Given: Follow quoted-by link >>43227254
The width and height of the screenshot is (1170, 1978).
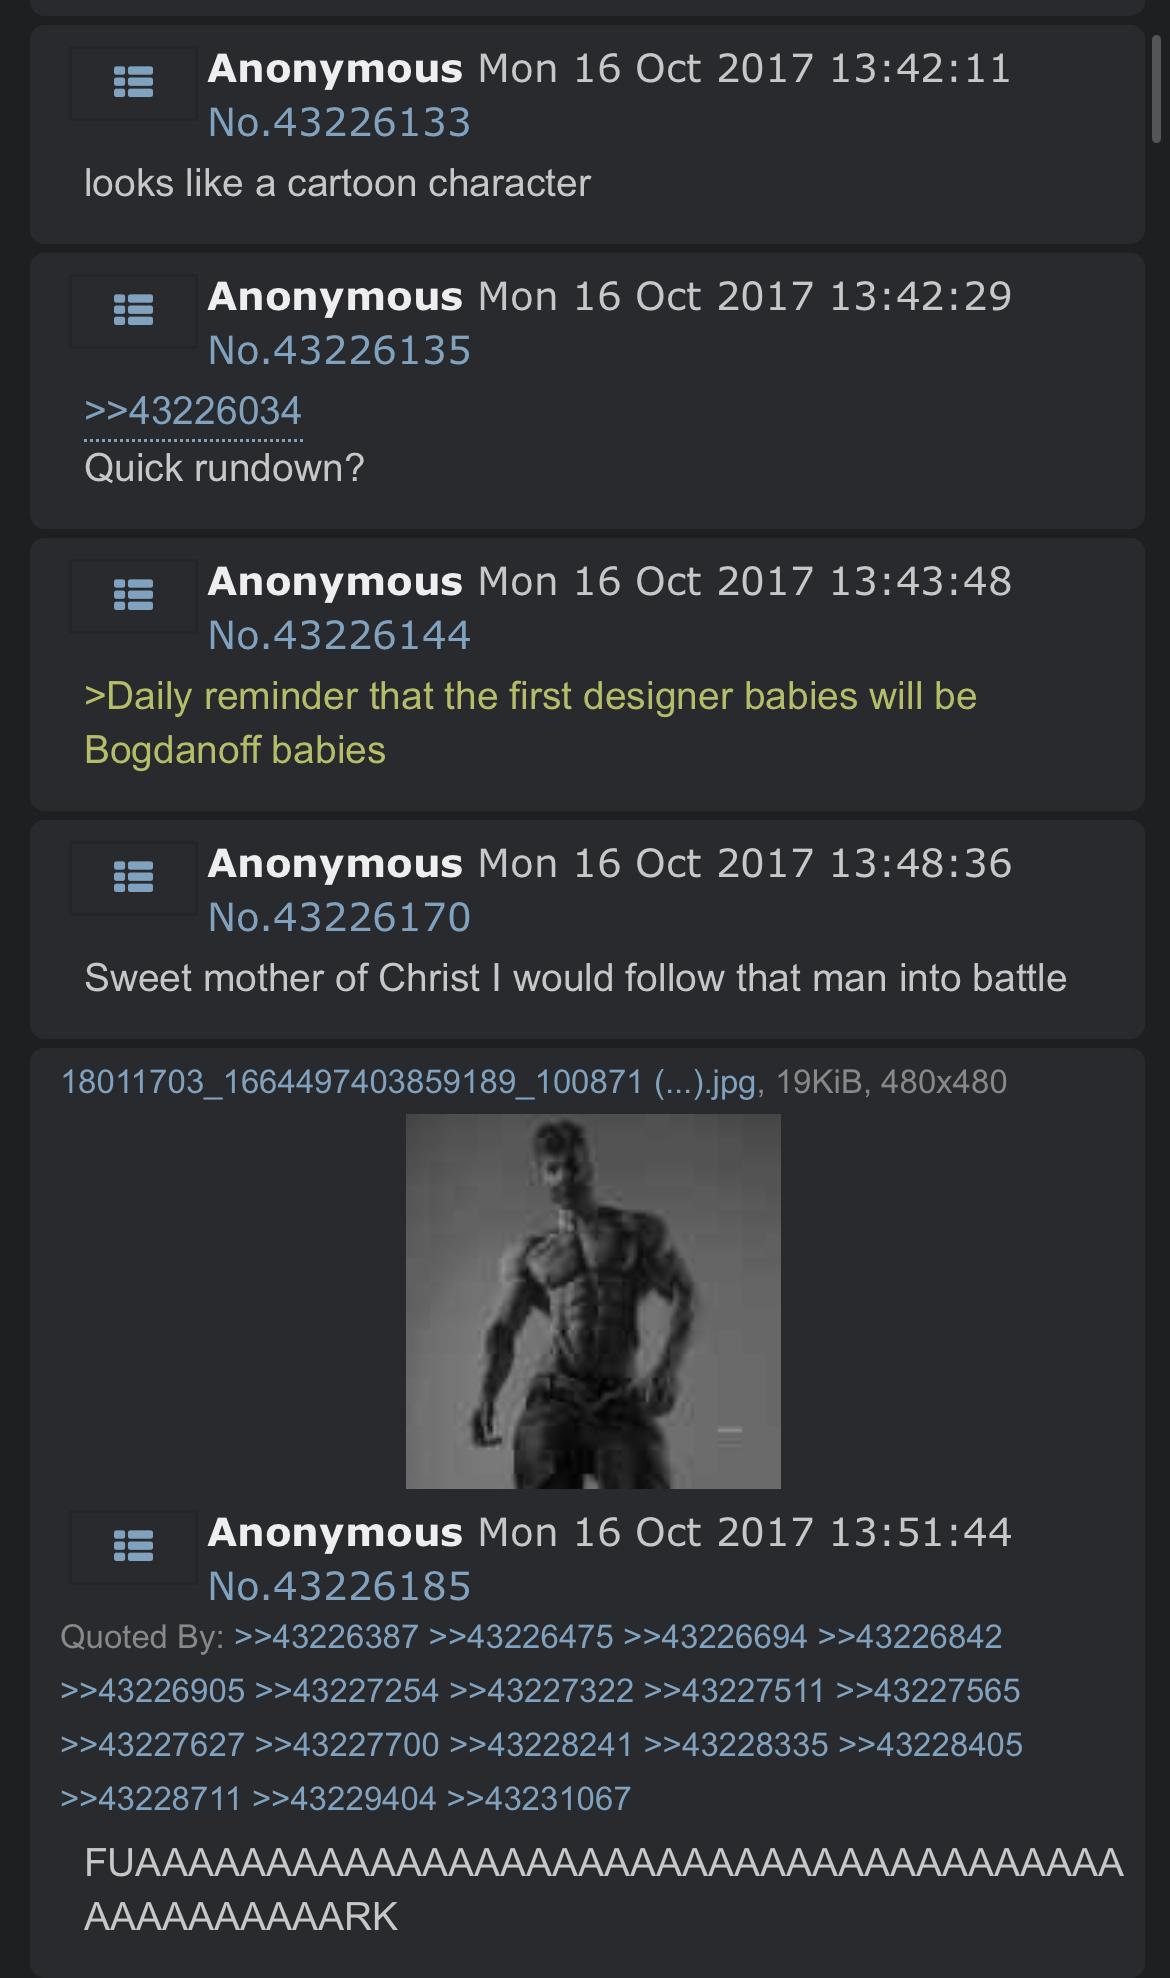Looking at the screenshot, I should tap(347, 1691).
